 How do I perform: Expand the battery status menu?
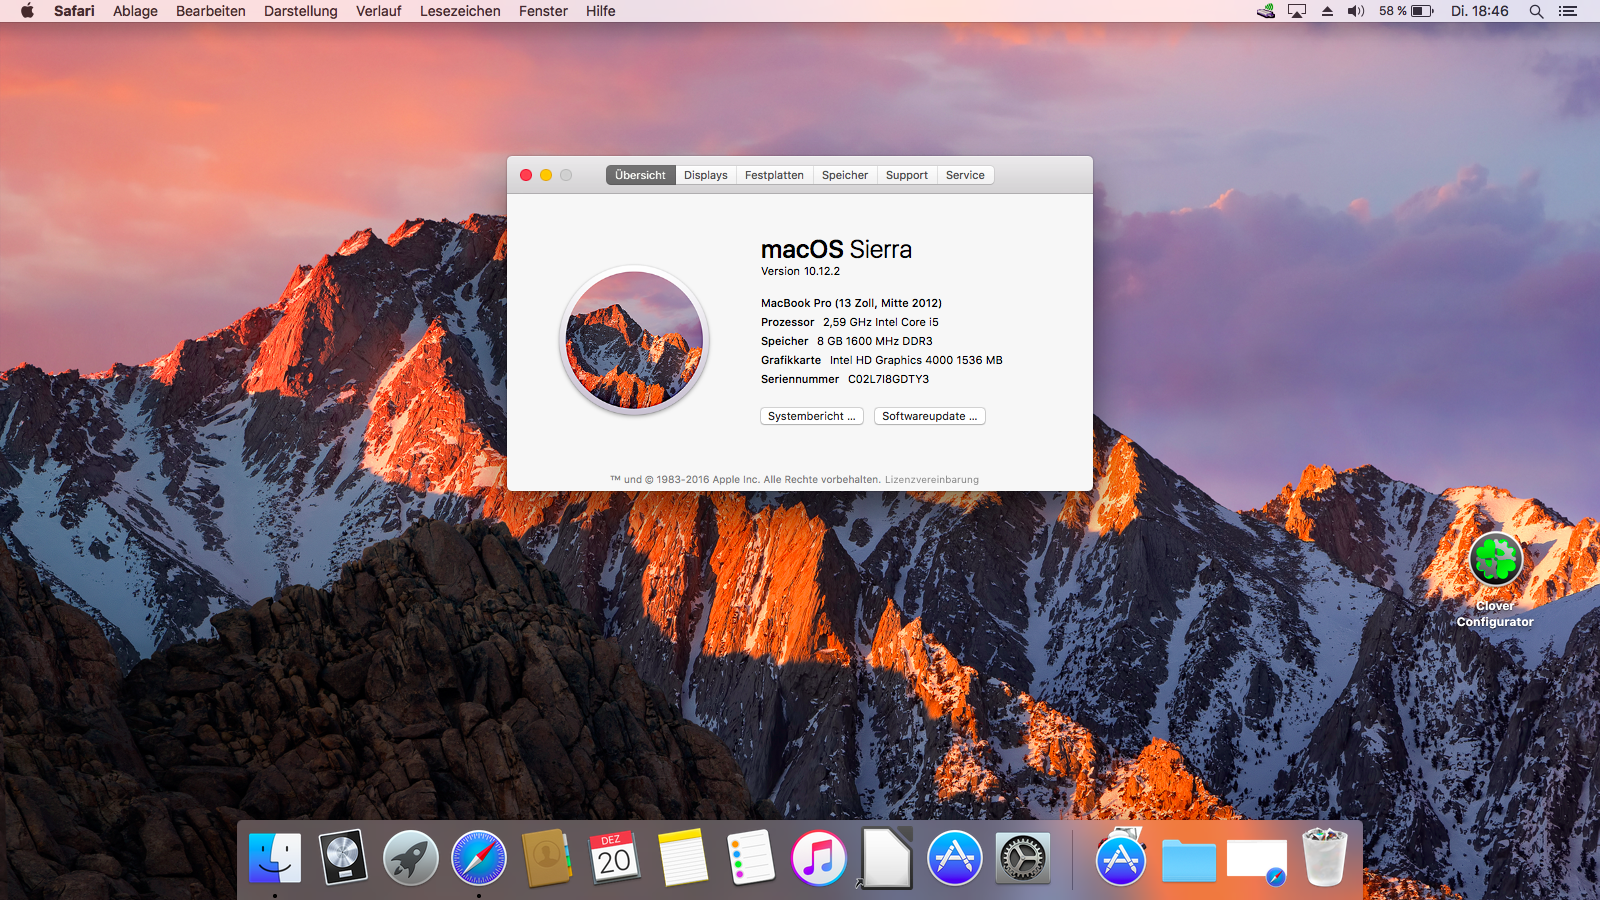point(1407,11)
